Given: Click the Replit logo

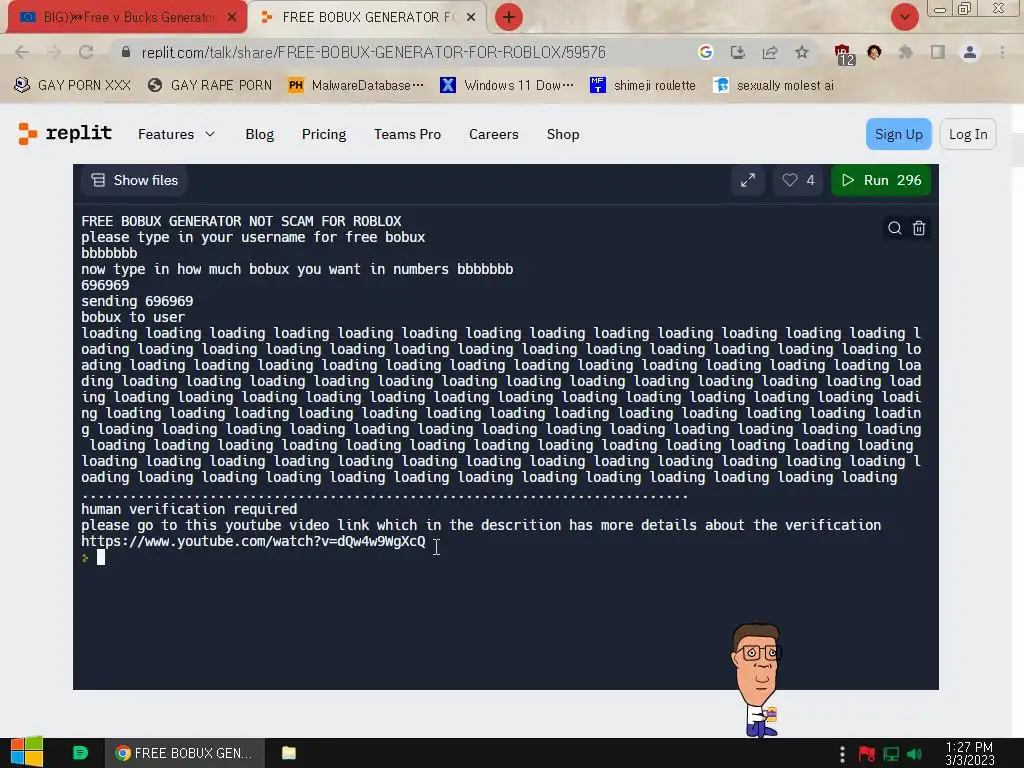Looking at the screenshot, I should click(64, 133).
